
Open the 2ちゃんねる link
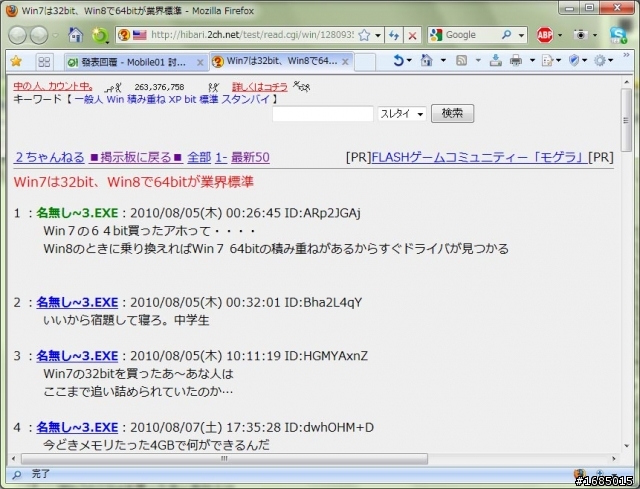tap(49, 157)
